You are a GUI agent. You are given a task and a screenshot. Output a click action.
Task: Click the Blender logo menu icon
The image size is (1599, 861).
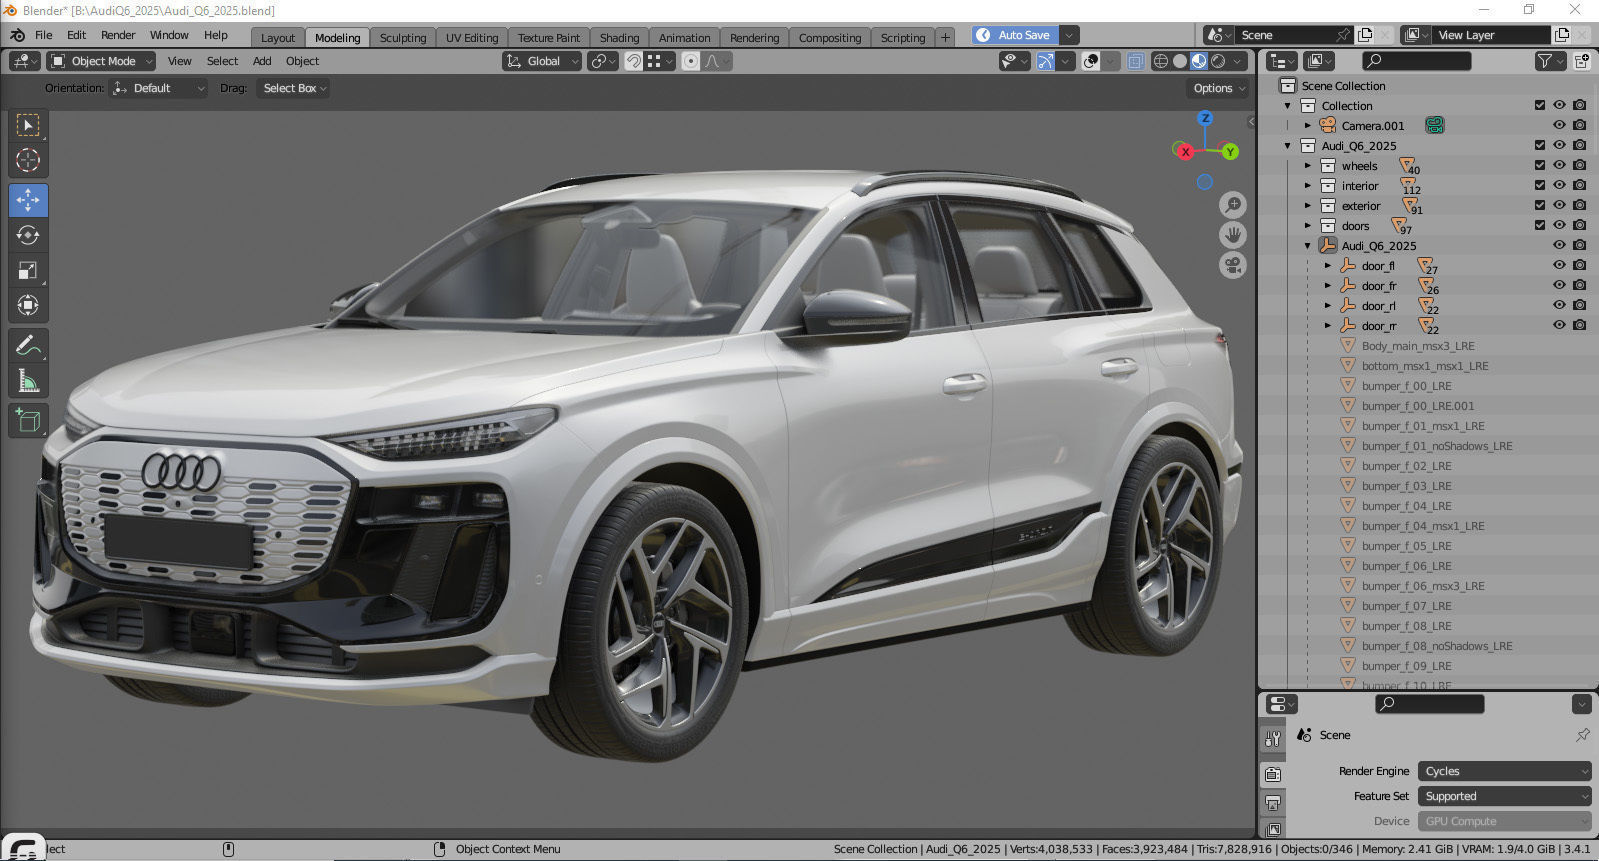(17, 35)
